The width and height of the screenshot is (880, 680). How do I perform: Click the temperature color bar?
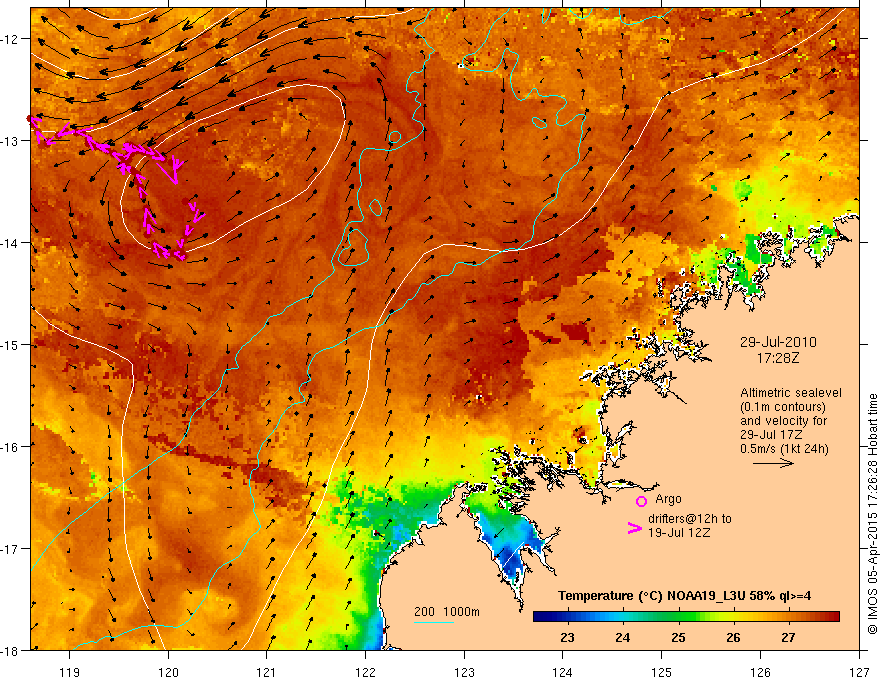tap(686, 617)
